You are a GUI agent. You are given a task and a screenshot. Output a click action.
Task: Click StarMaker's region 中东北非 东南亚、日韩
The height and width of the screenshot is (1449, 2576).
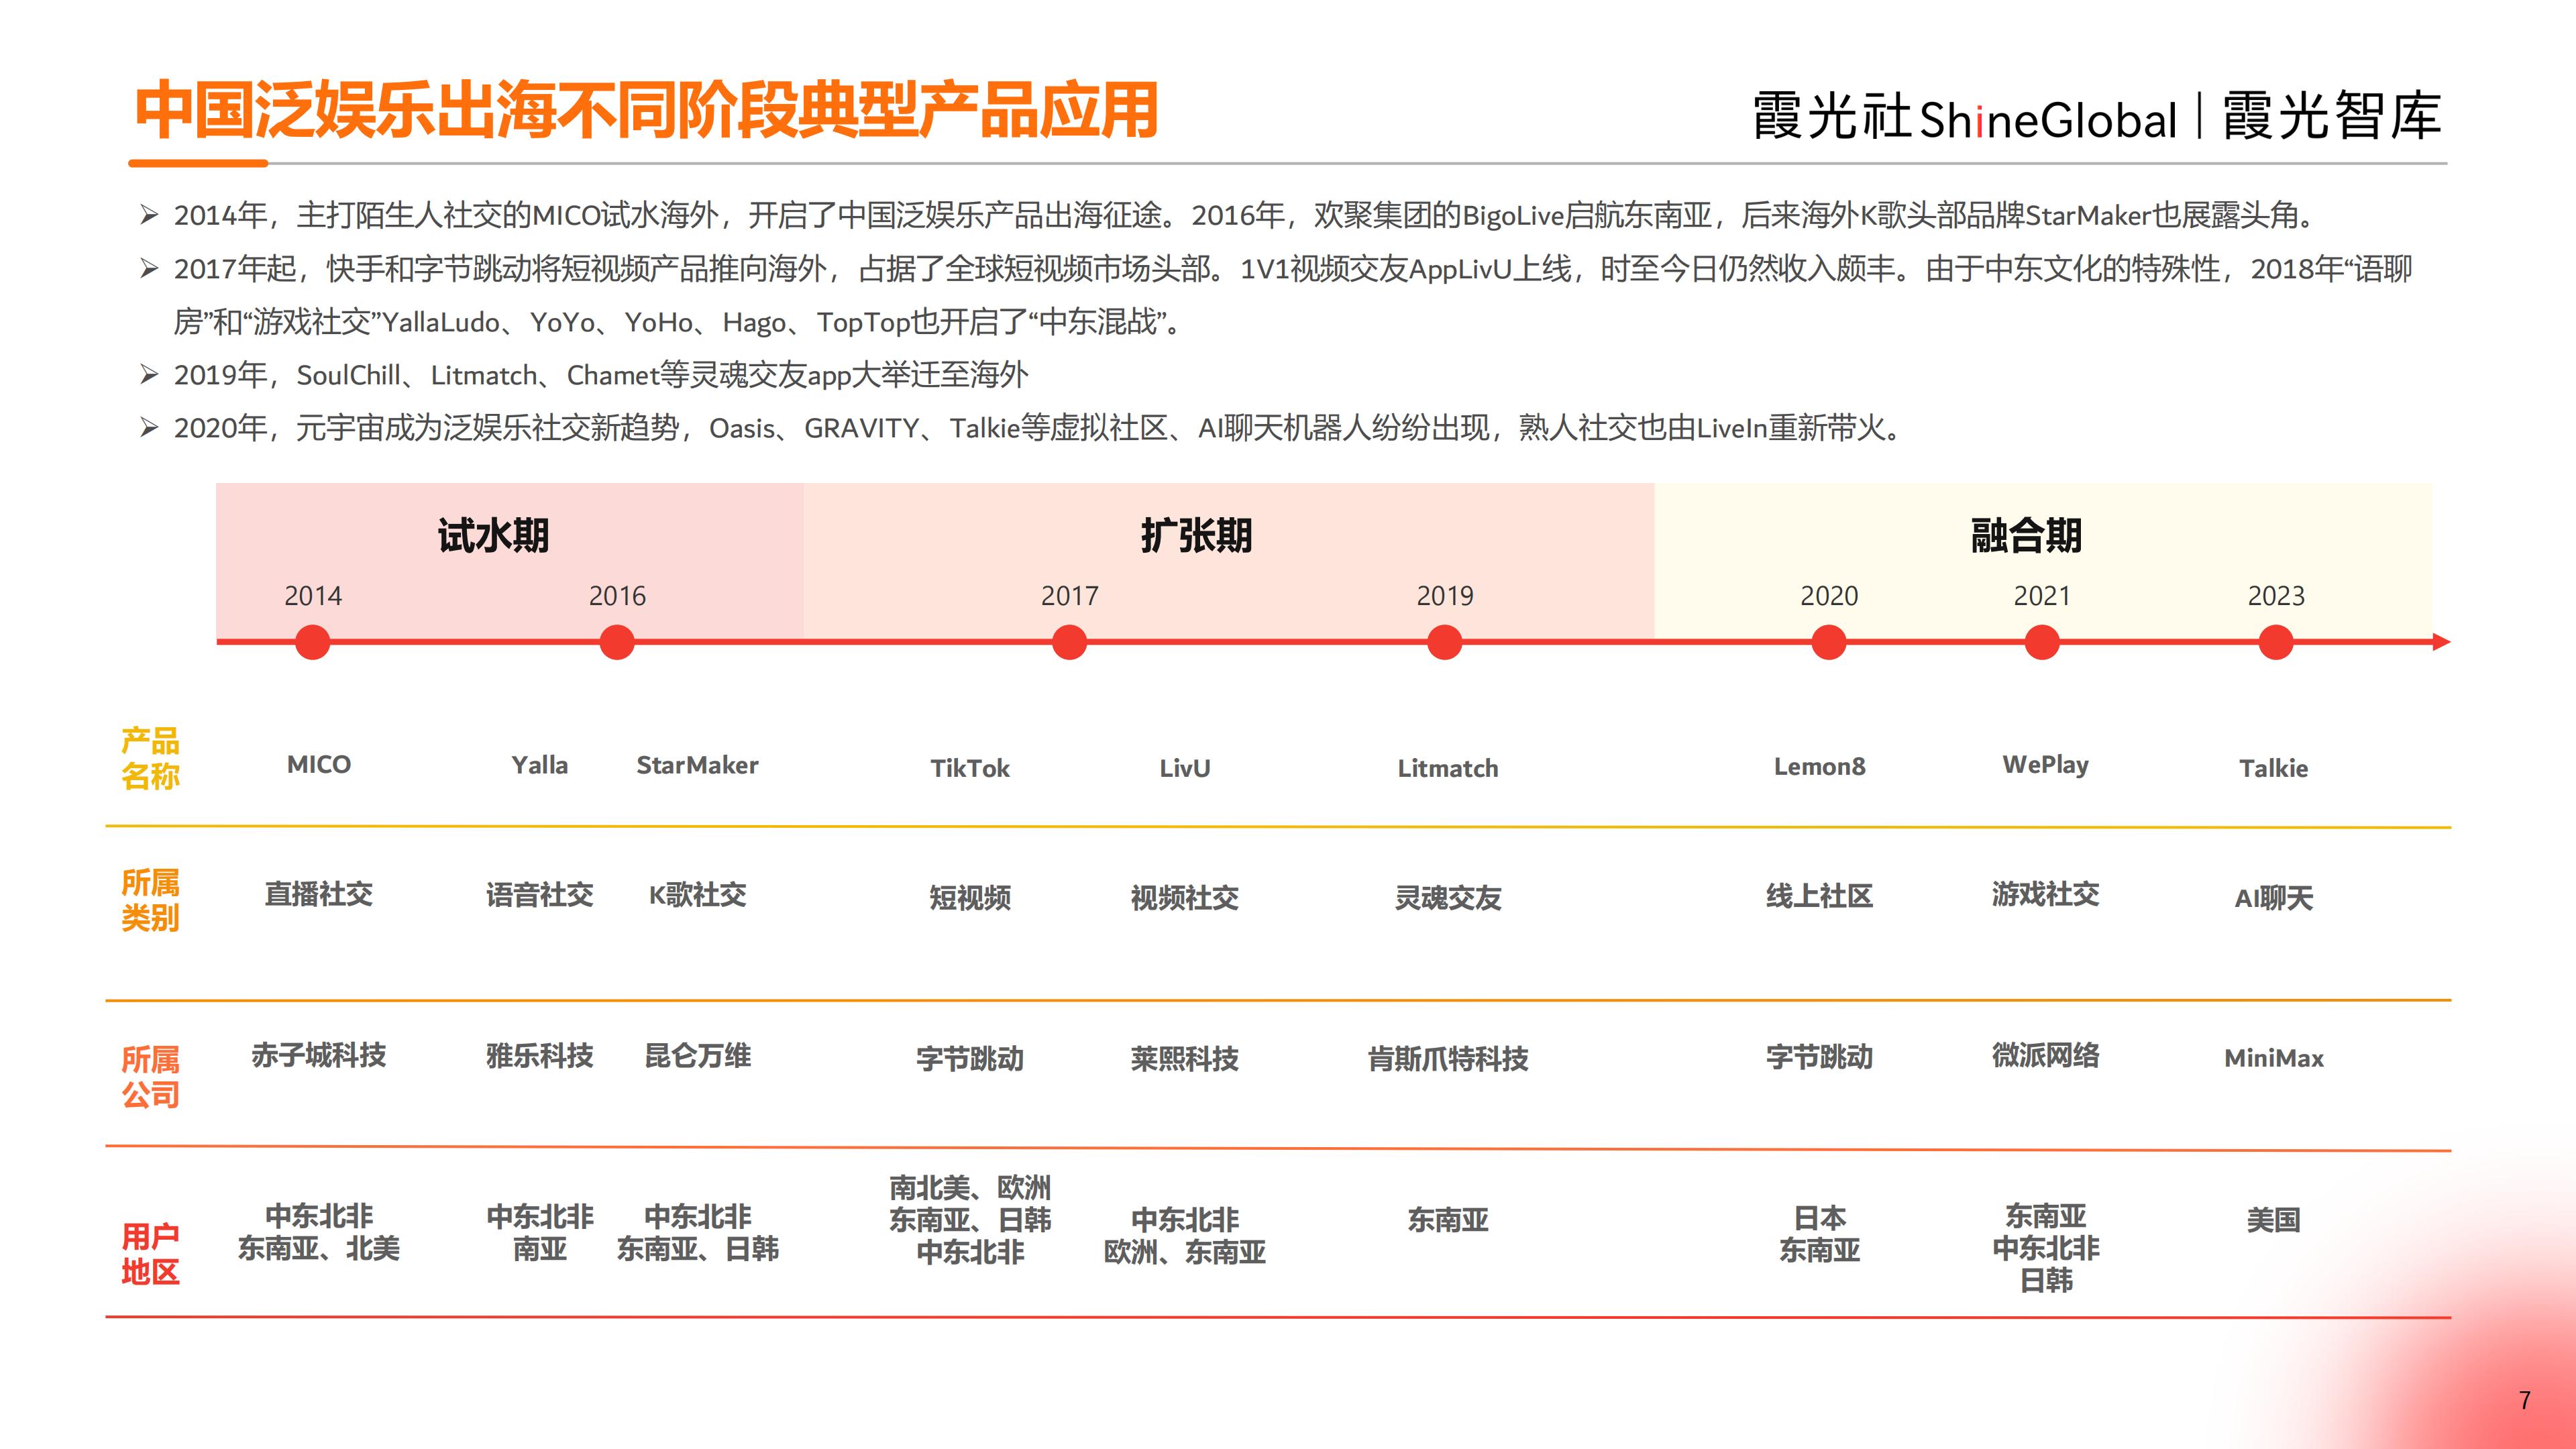pyautogui.click(x=697, y=1233)
